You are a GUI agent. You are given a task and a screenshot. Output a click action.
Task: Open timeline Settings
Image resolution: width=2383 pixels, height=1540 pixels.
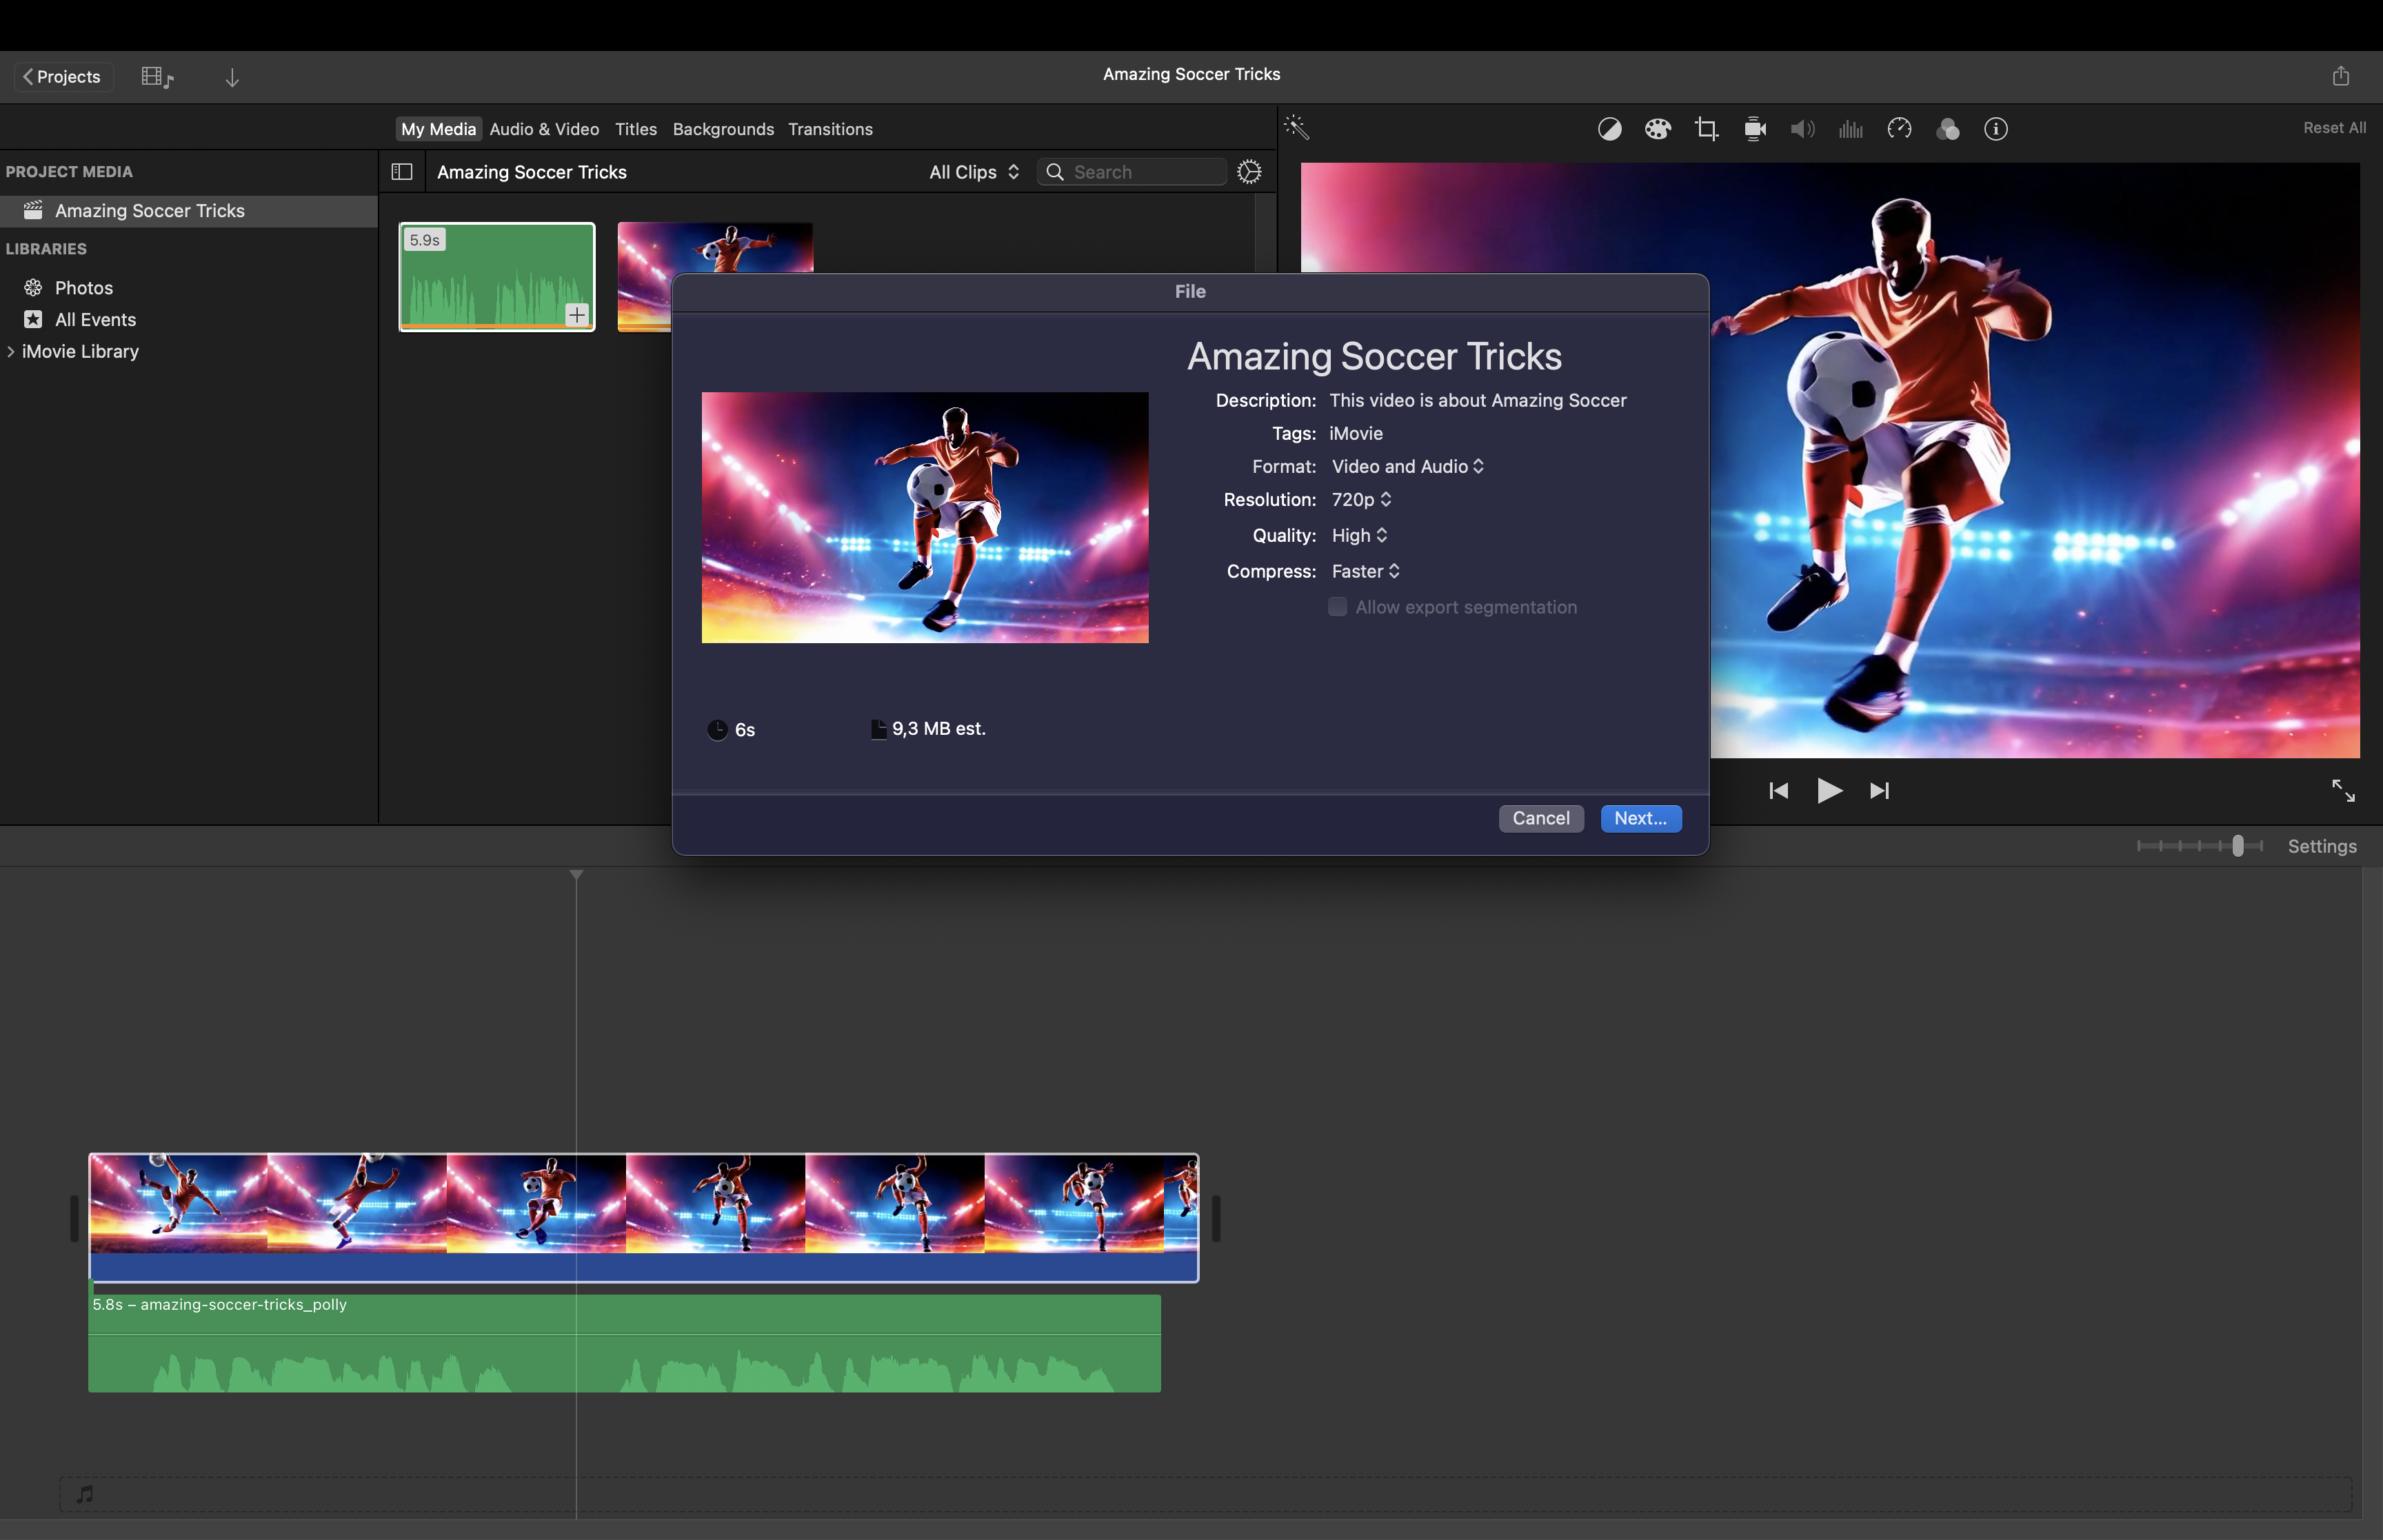(x=2322, y=847)
